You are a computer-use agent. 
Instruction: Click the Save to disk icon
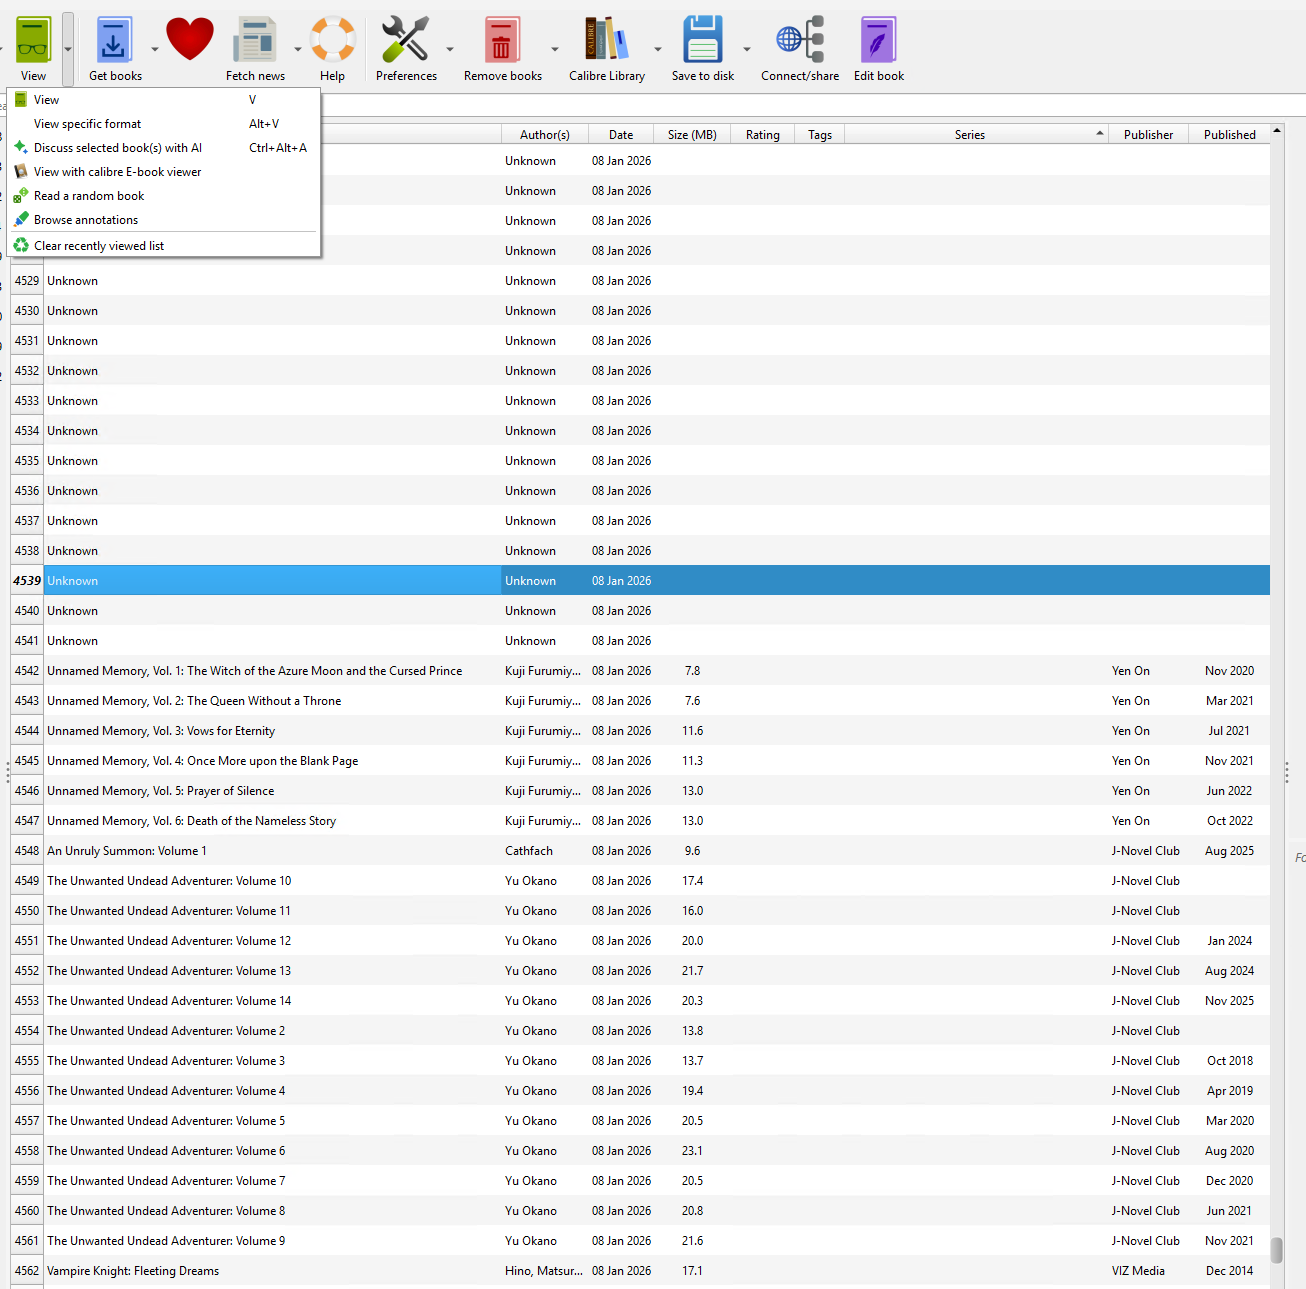pyautogui.click(x=703, y=40)
